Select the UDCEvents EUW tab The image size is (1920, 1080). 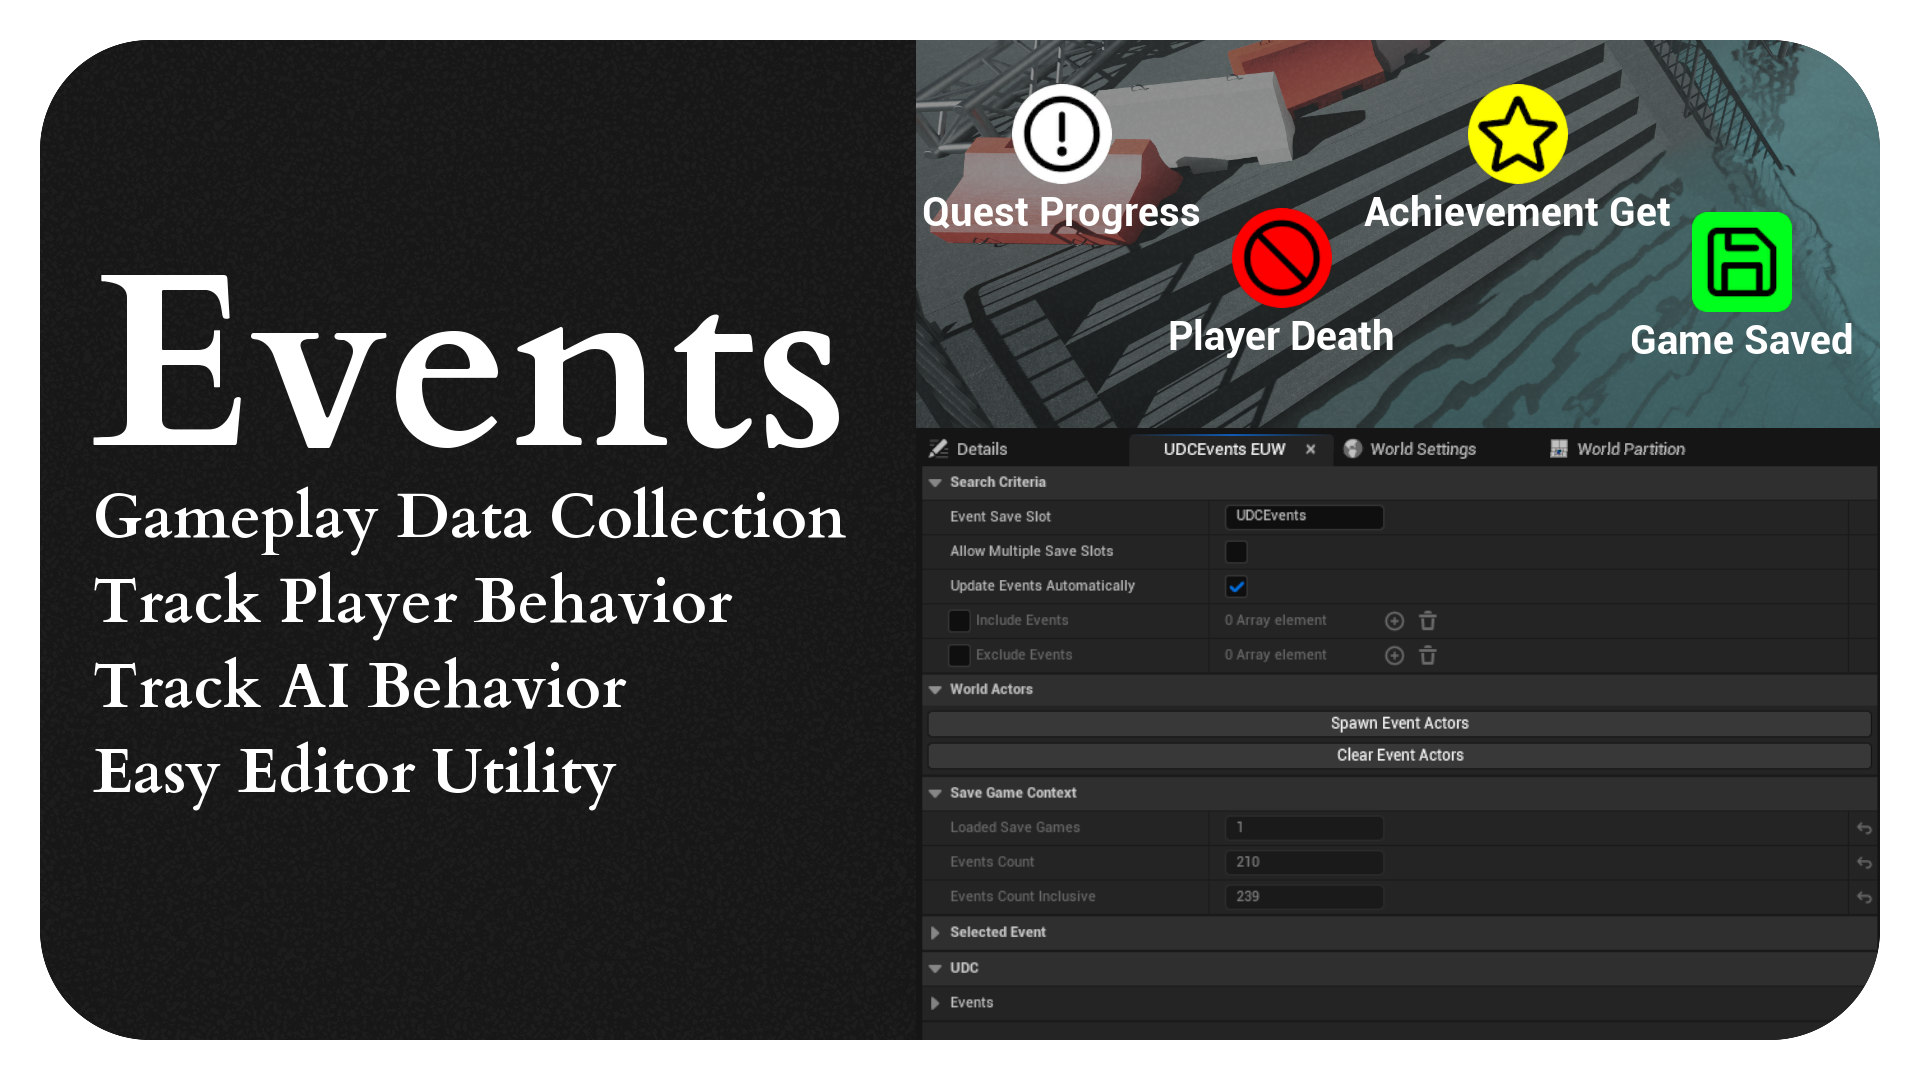point(1224,449)
